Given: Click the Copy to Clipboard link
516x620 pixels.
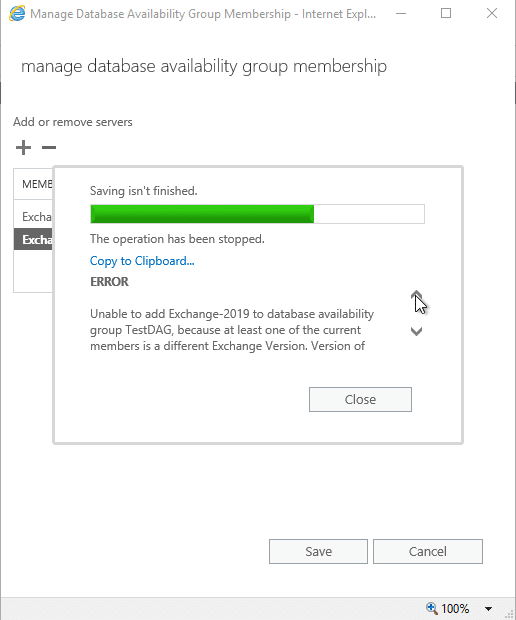Looking at the screenshot, I should tap(142, 261).
